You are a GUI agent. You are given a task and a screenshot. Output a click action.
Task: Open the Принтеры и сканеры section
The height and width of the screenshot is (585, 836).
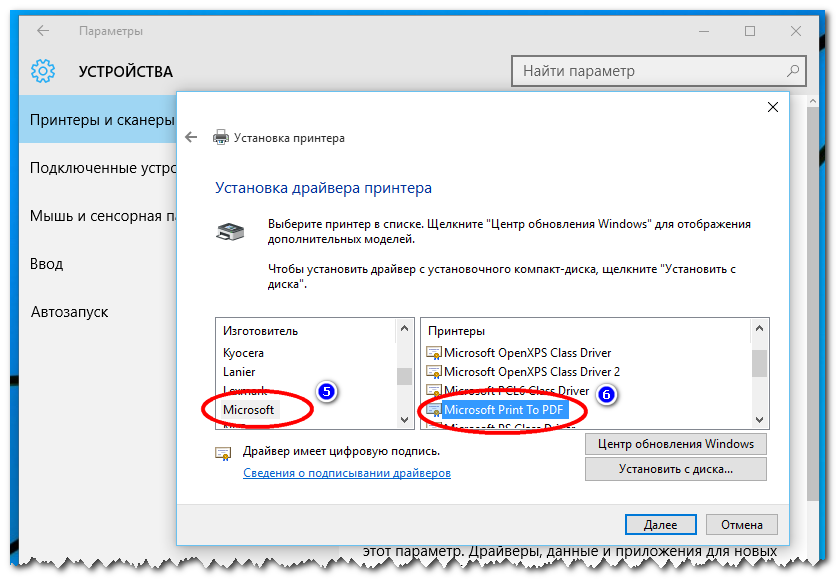click(100, 118)
